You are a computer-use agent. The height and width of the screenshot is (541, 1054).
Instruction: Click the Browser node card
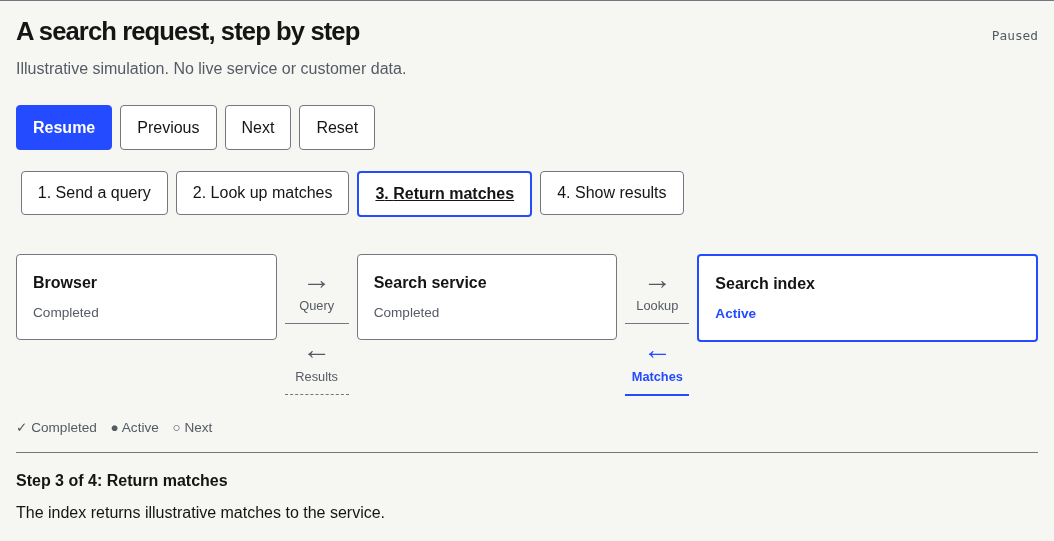click(147, 297)
